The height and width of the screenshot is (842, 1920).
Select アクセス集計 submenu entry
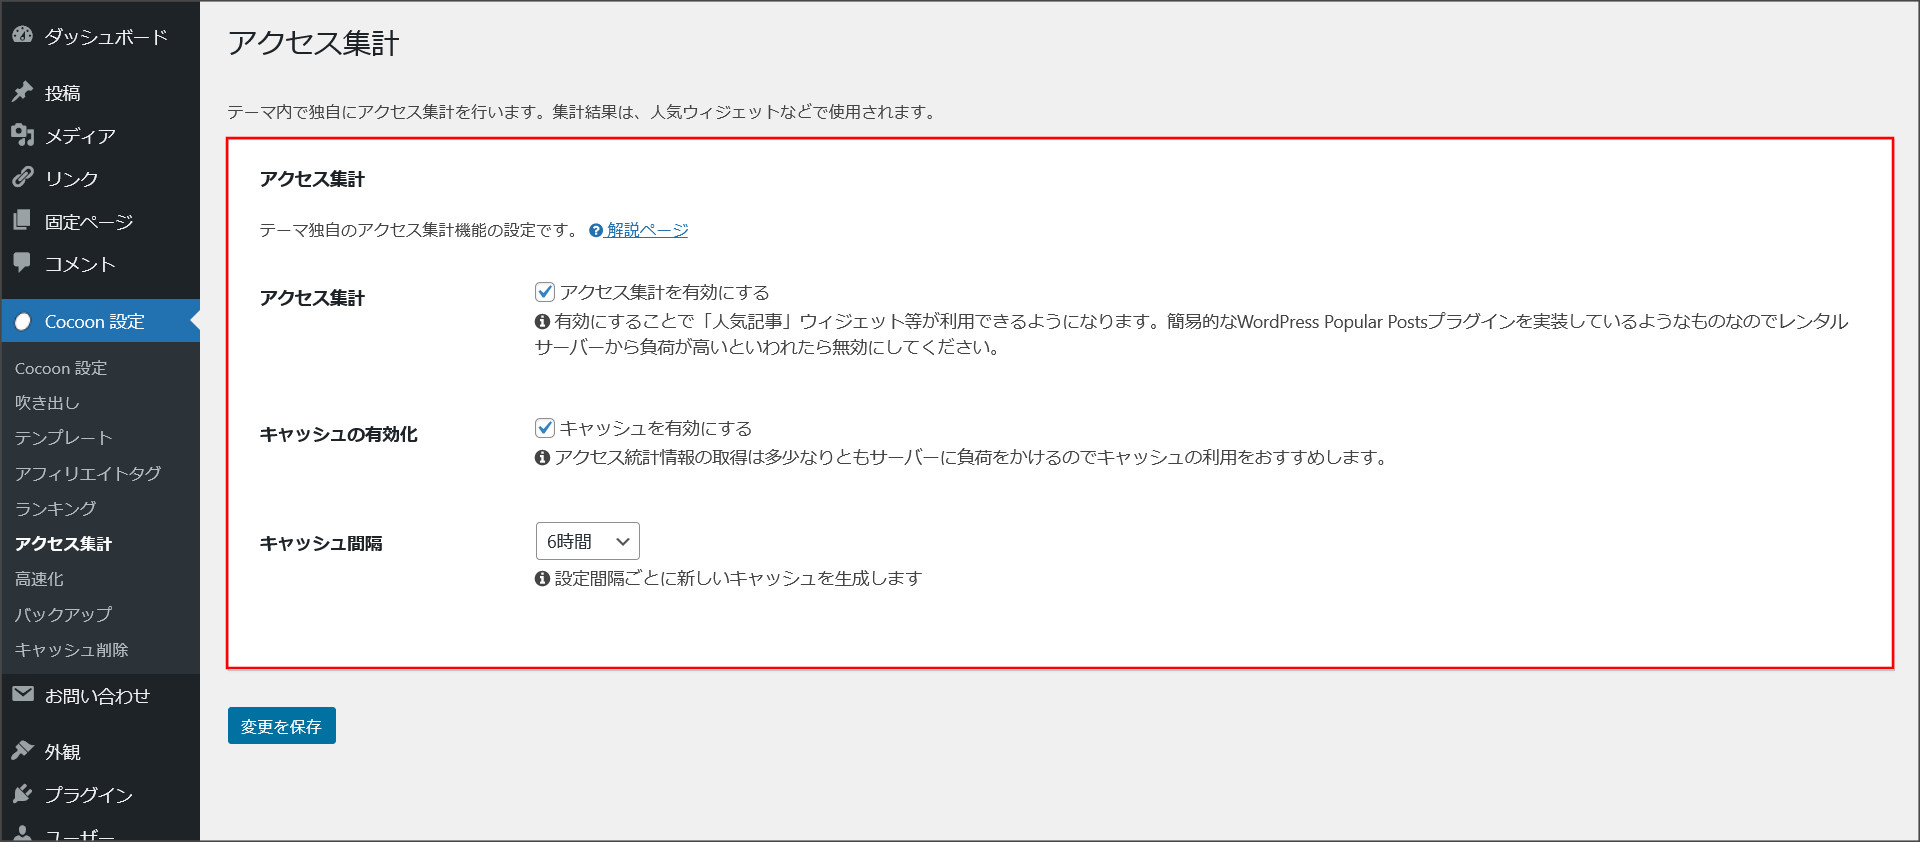[63, 543]
